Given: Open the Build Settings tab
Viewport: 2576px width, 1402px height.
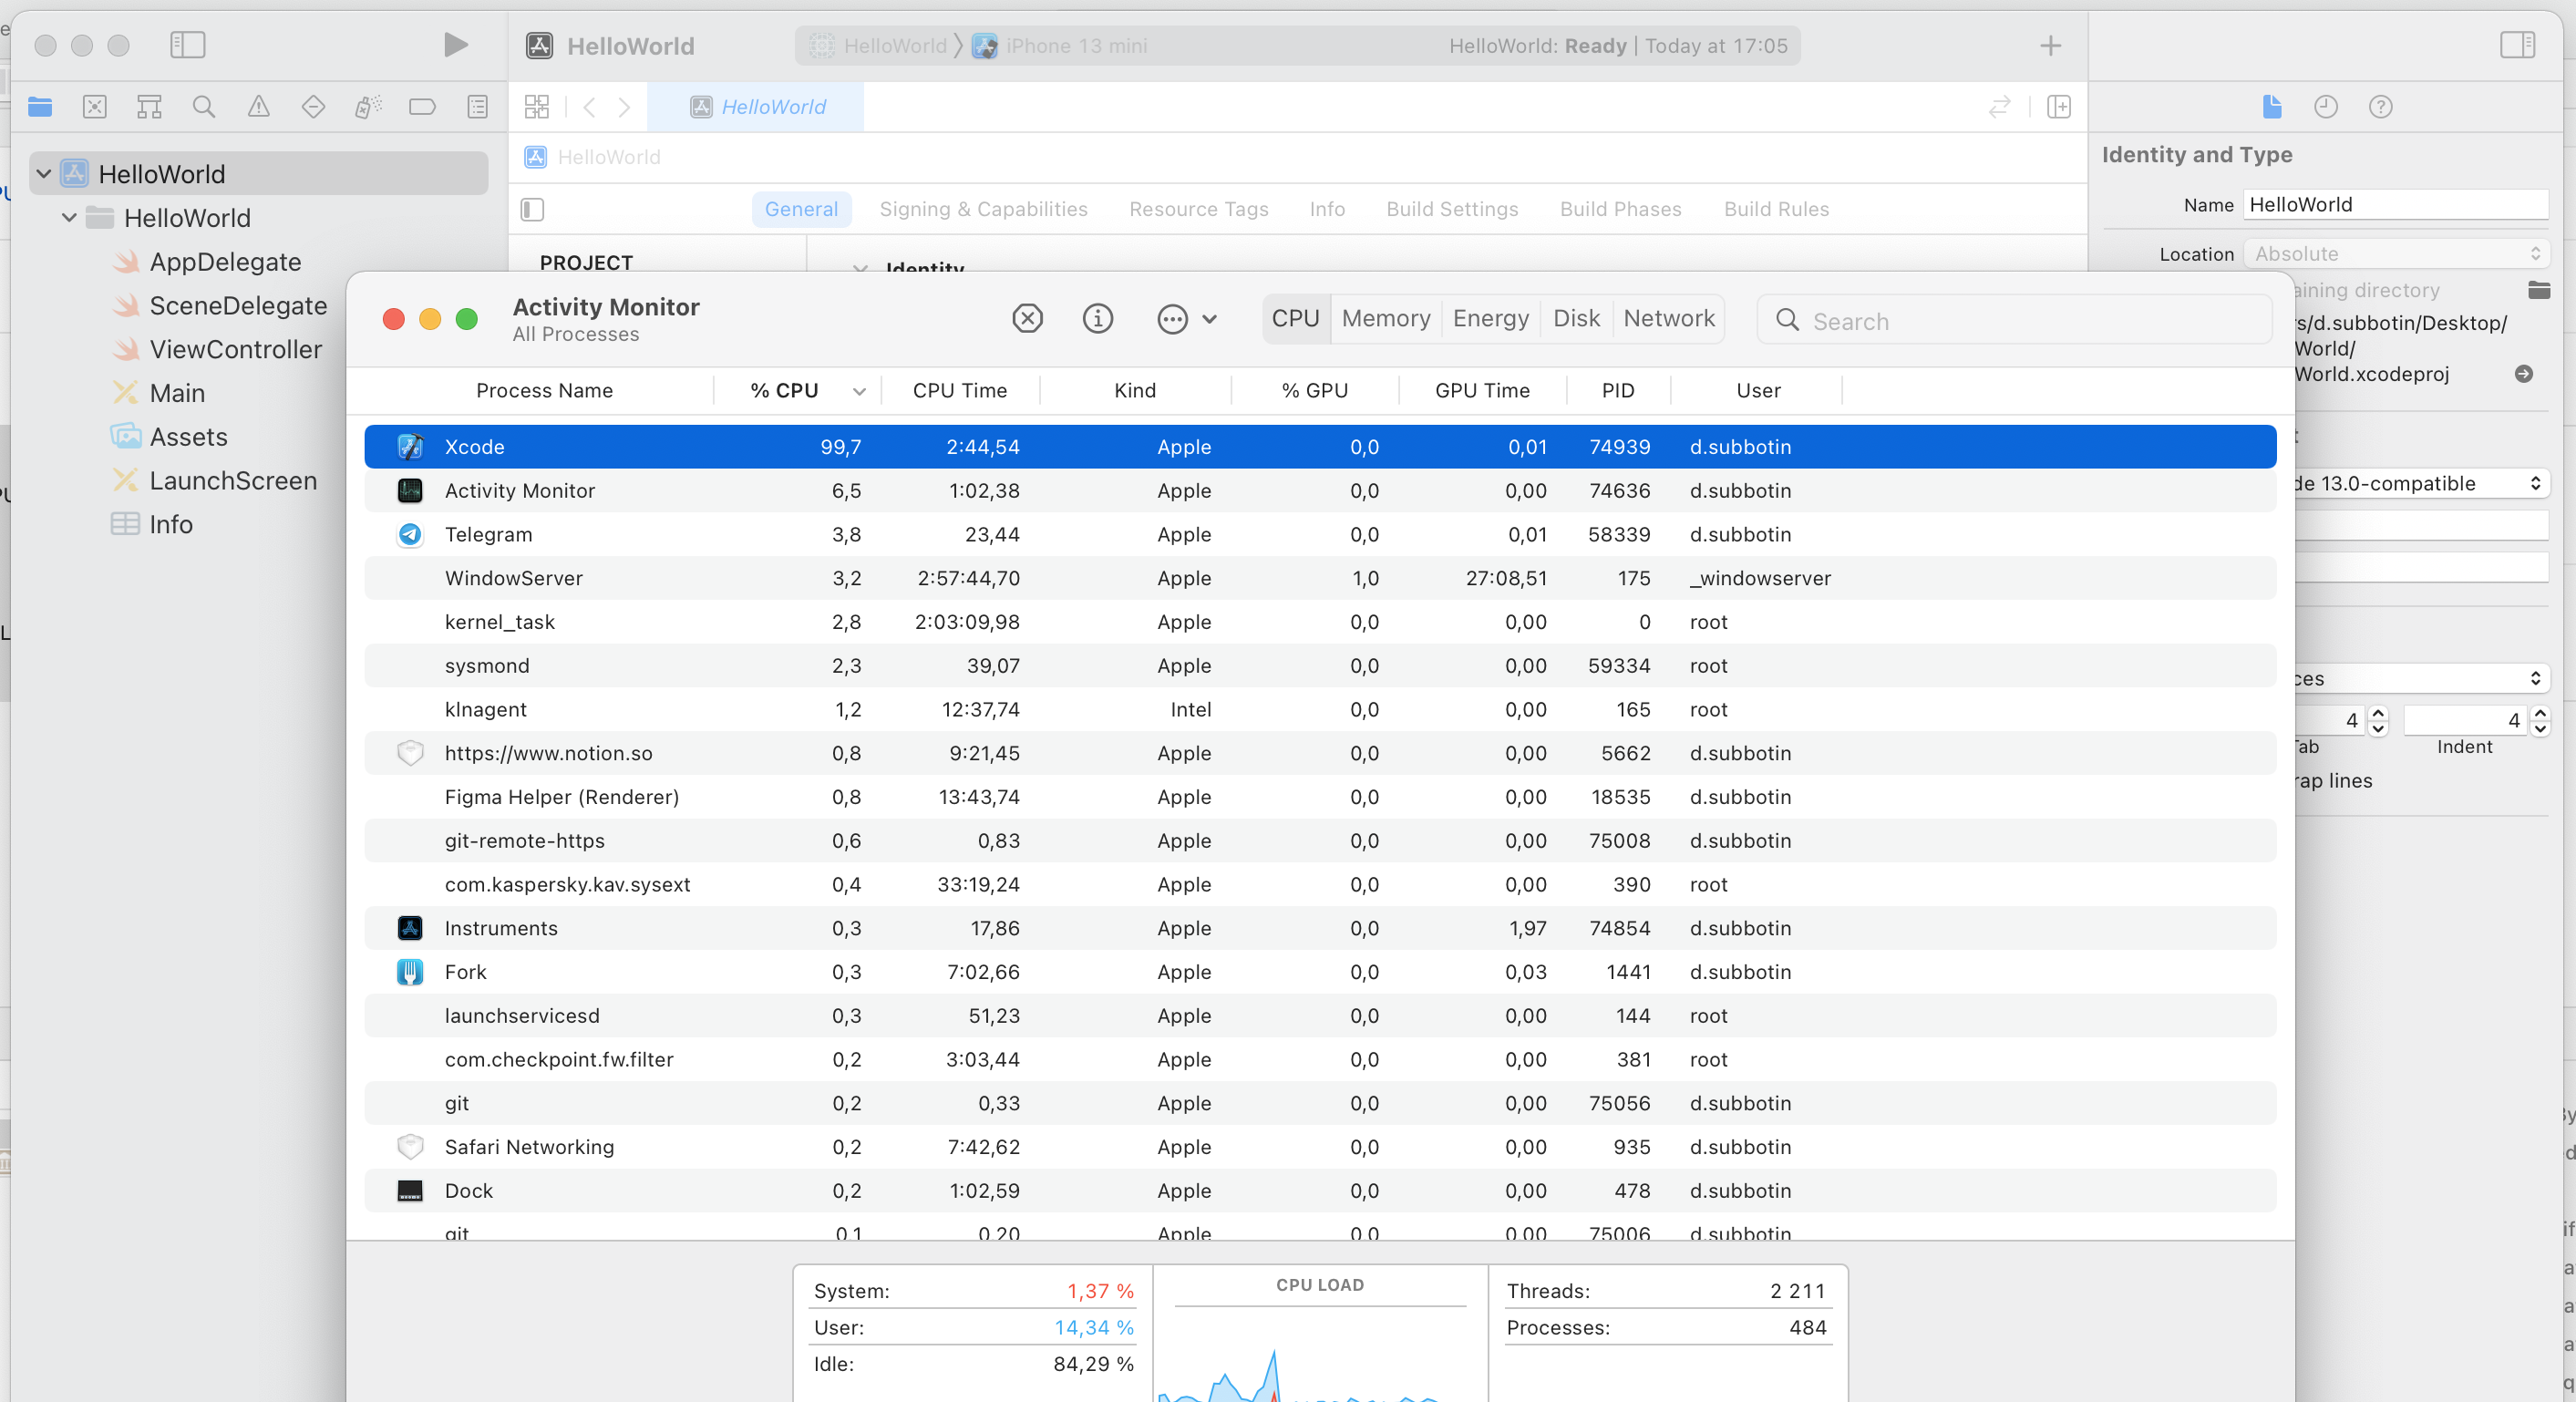Looking at the screenshot, I should pyautogui.click(x=1451, y=209).
